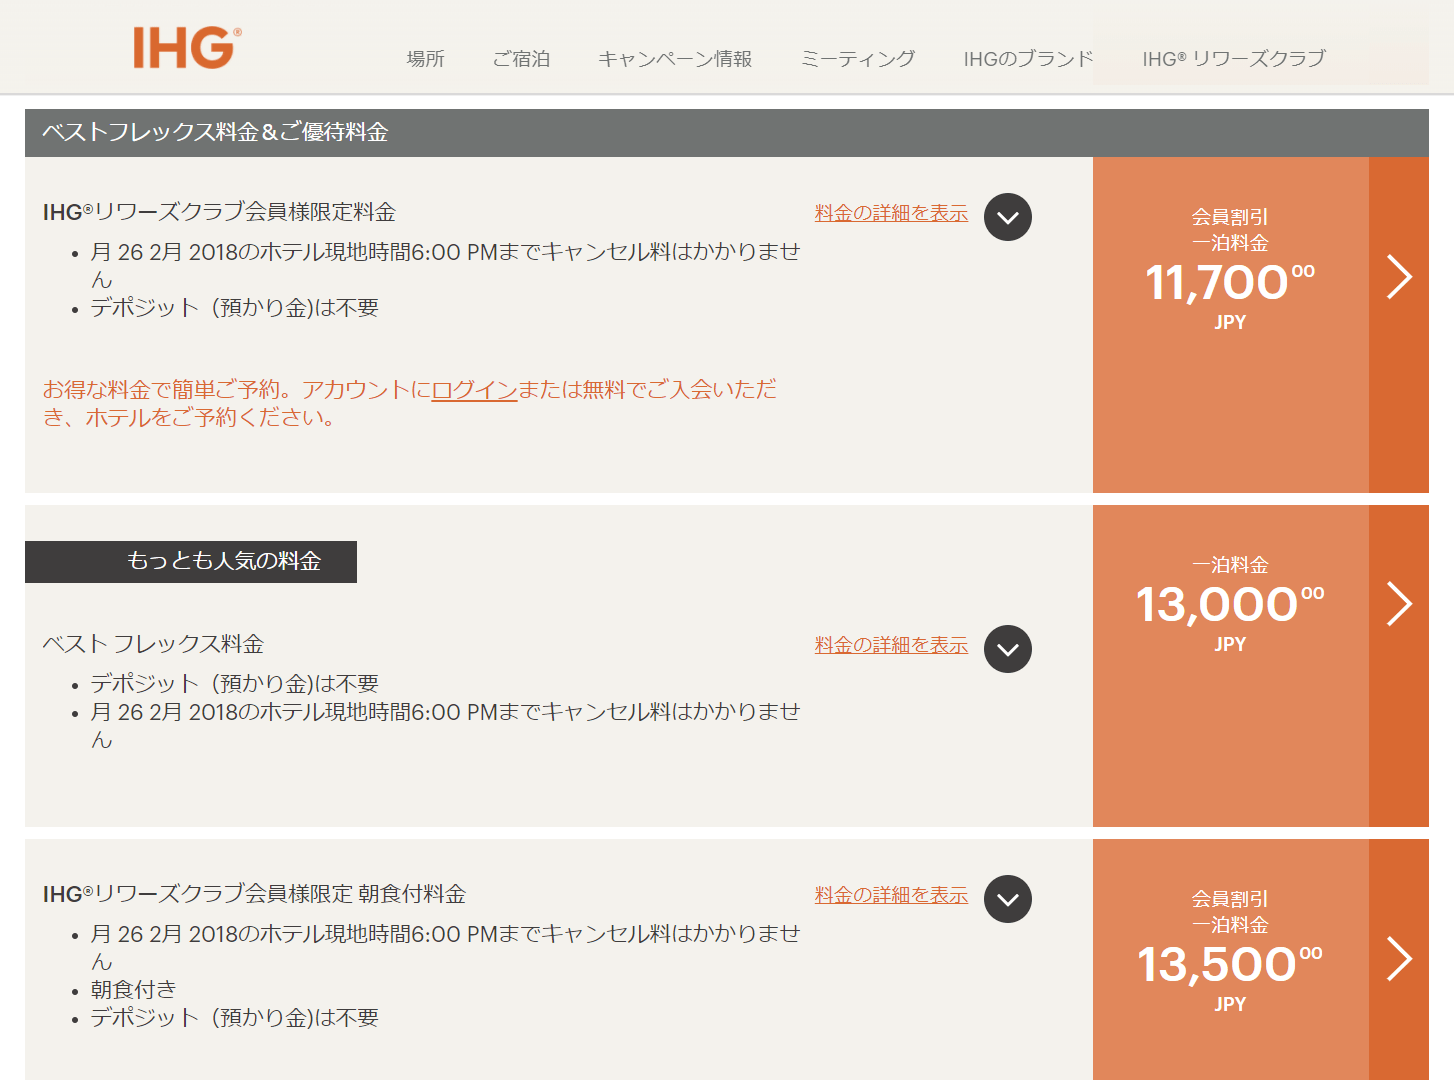This screenshot has width=1454, height=1080.
Task: Select the 11,700 JPY rate arrow
Action: coord(1399,277)
